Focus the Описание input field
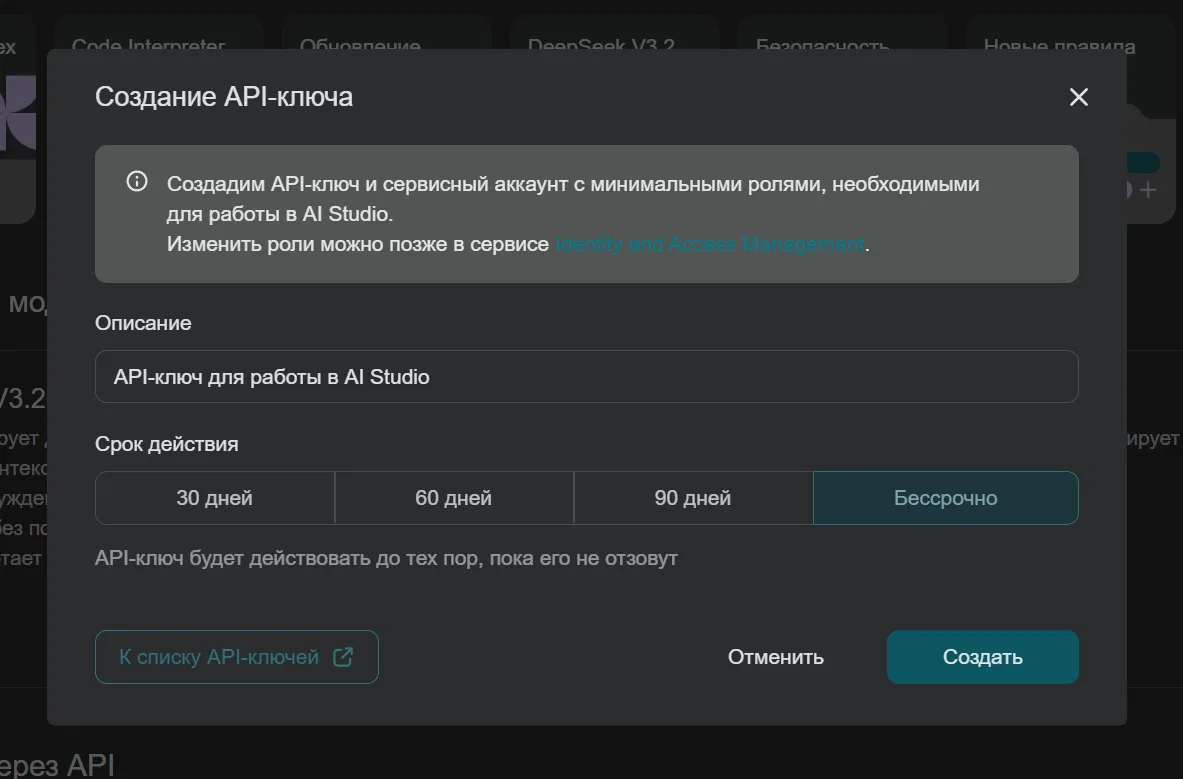 [586, 376]
